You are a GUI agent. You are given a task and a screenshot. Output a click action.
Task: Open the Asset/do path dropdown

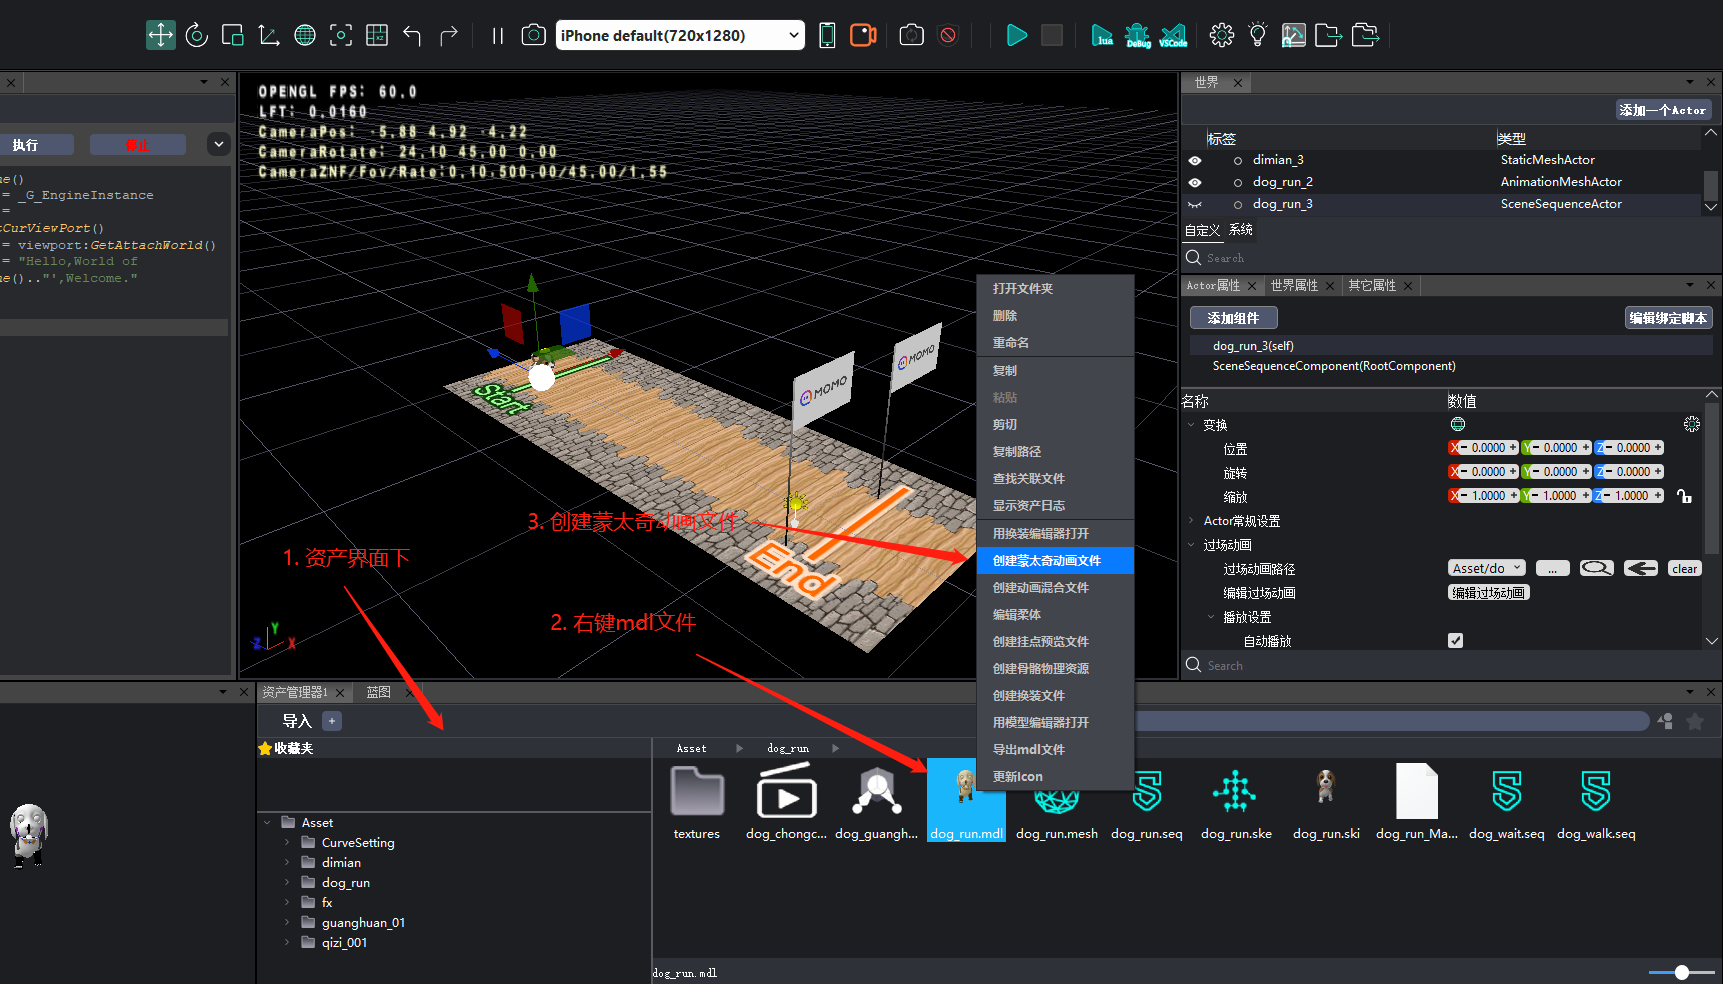pyautogui.click(x=1486, y=568)
